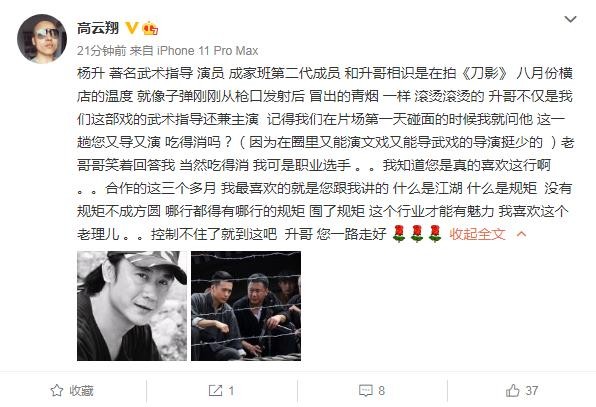Click the 21分钟前 timestamp link
Screen dimensions: 596x407
coord(101,51)
